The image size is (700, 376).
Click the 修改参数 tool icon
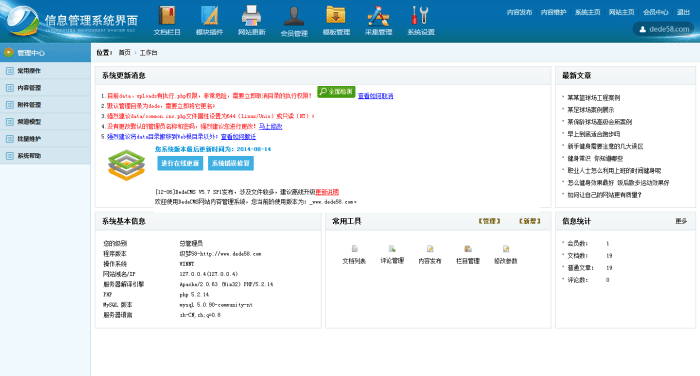[506, 249]
